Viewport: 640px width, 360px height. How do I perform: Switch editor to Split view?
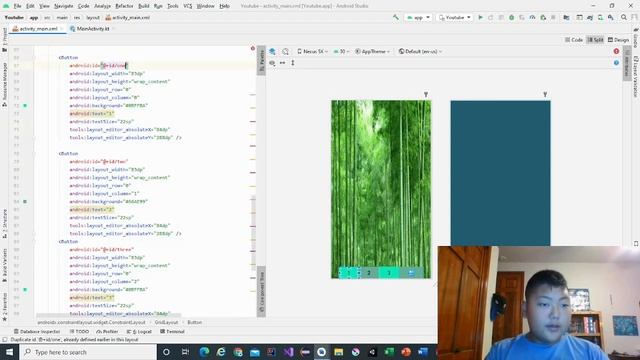tap(595, 40)
